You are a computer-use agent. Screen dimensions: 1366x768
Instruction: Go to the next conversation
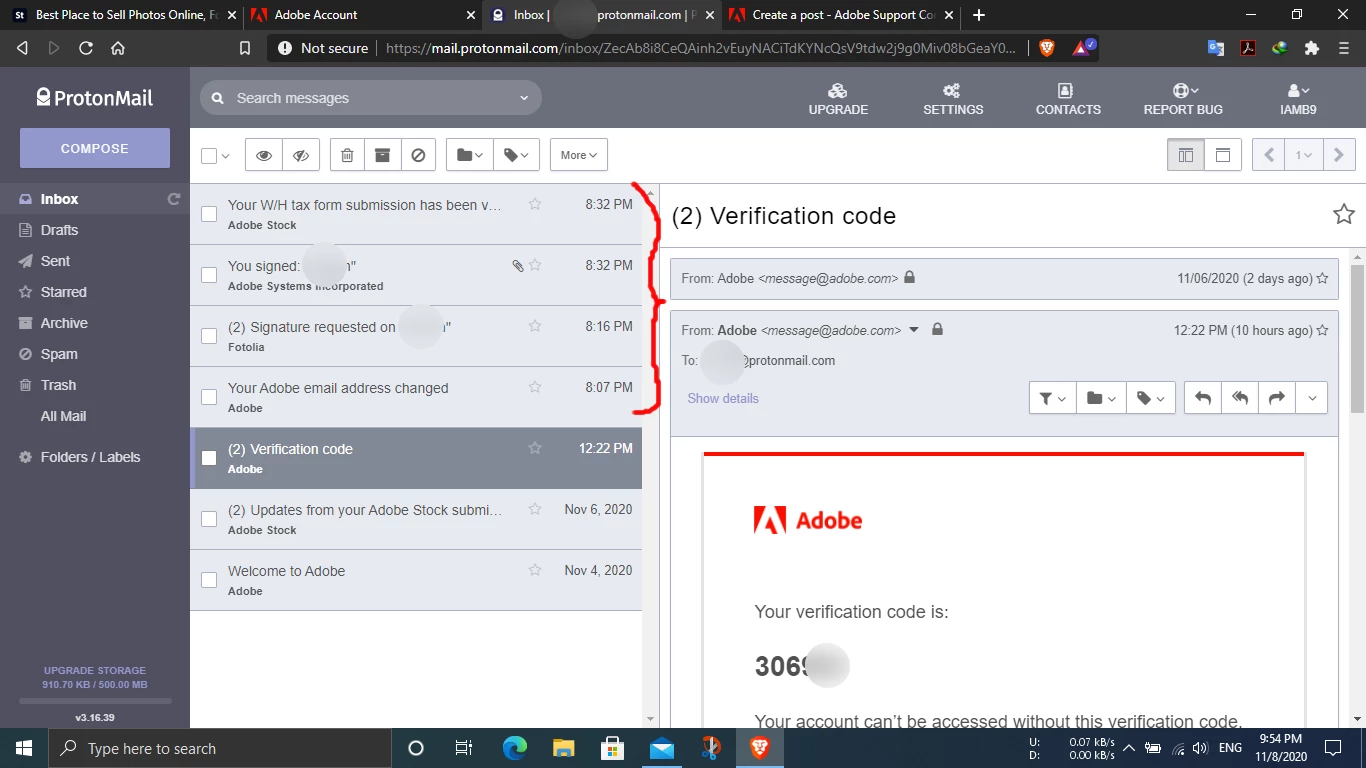1339,155
